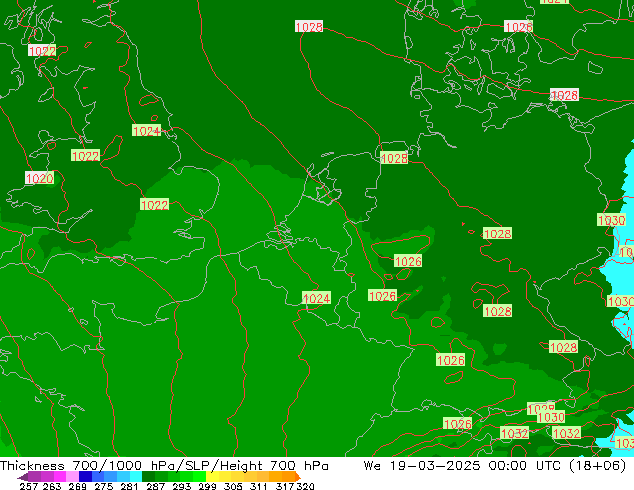Click the legend value 287

tap(155, 486)
